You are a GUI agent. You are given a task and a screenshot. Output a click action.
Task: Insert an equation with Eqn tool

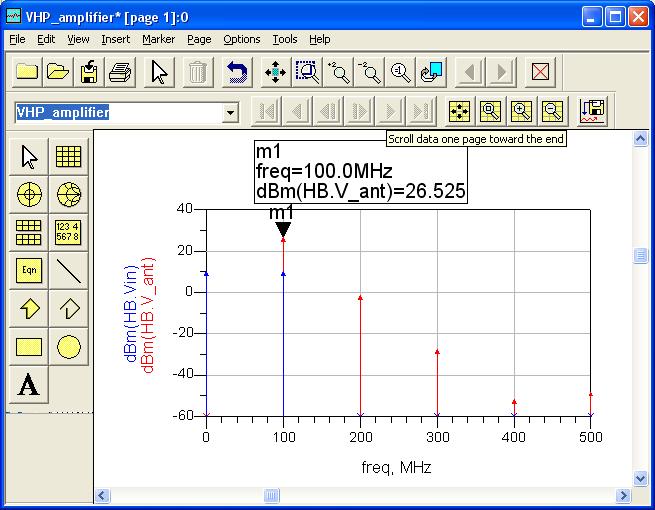pyautogui.click(x=29, y=270)
